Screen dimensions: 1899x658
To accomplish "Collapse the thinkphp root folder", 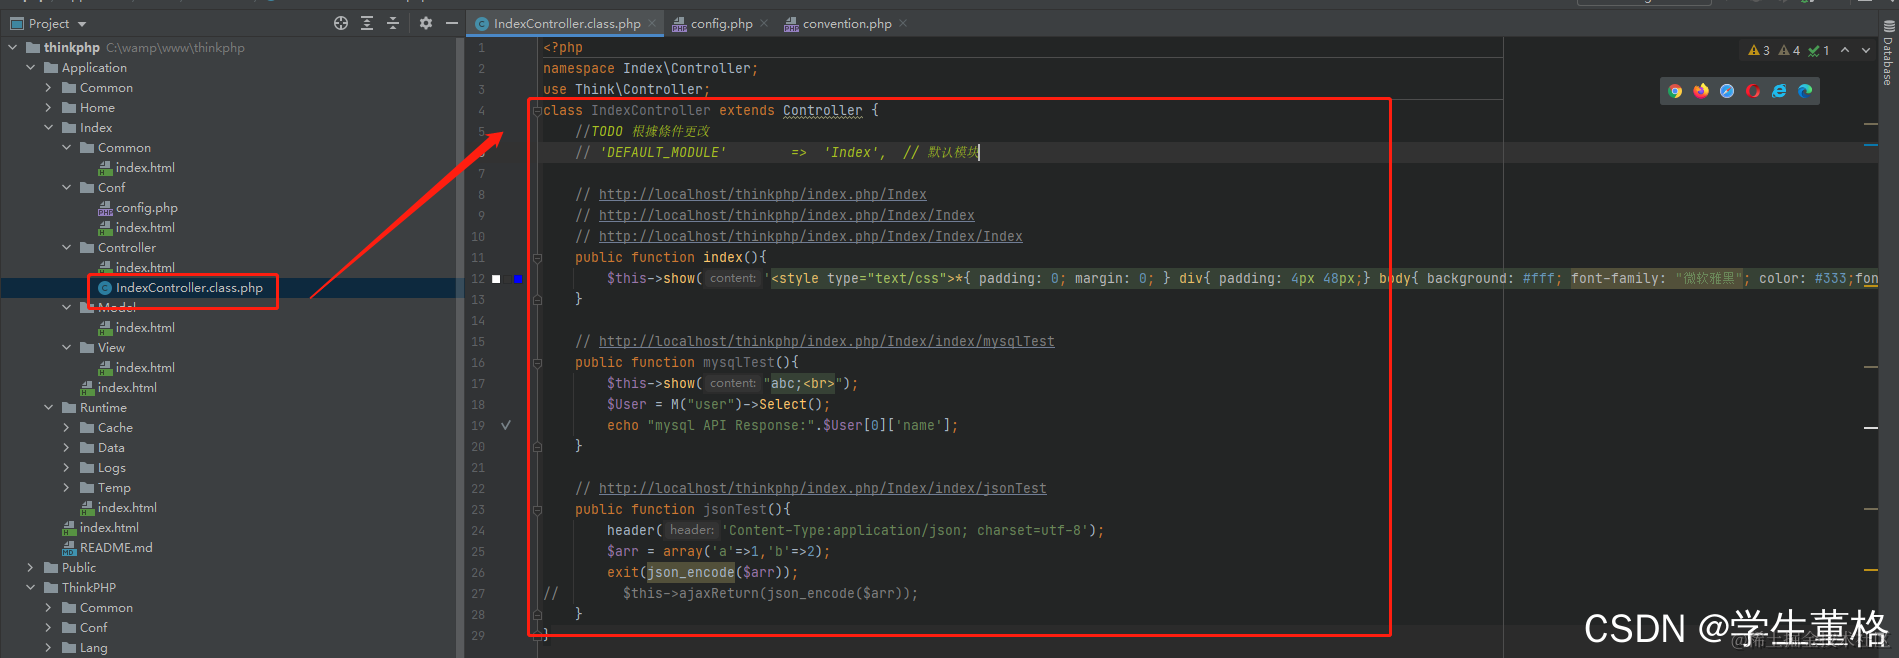I will coord(12,47).
